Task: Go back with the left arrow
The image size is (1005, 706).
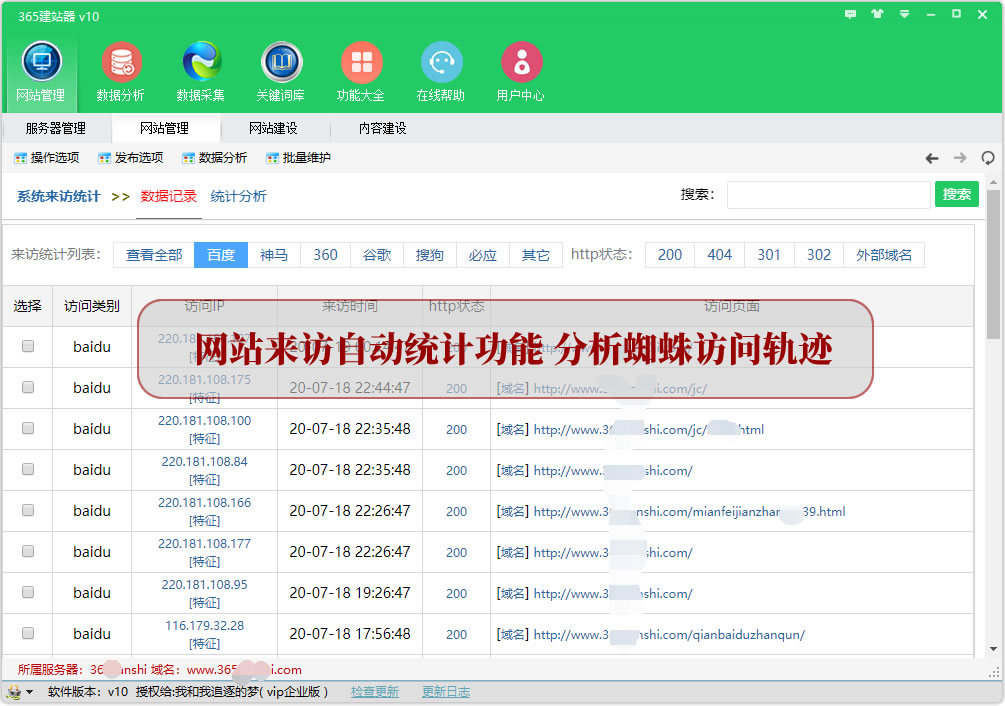Action: pos(932,158)
